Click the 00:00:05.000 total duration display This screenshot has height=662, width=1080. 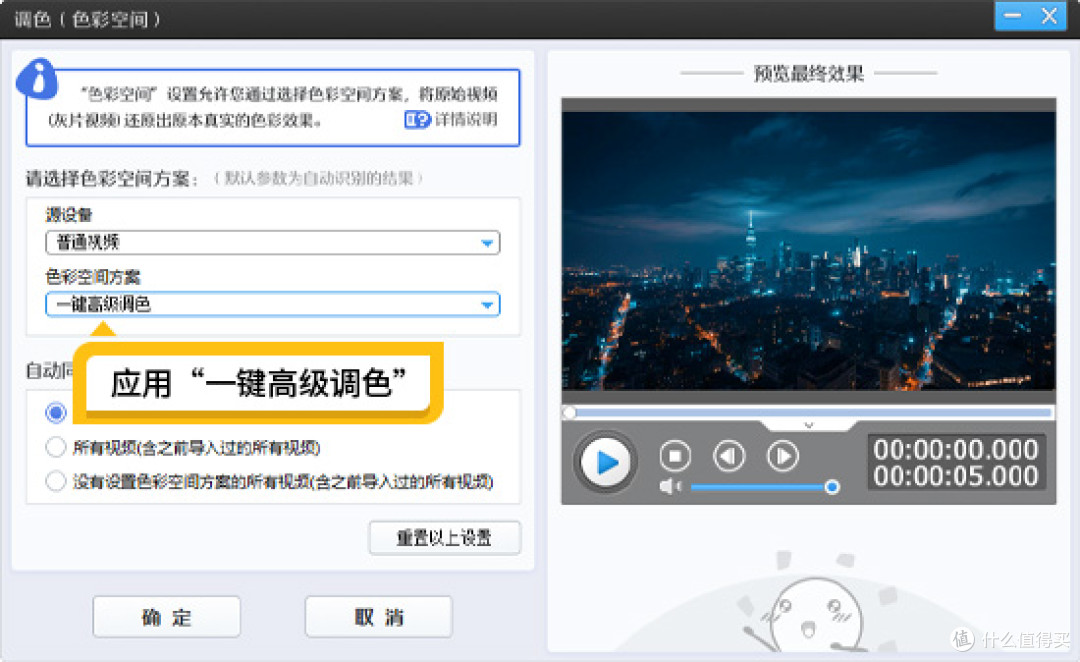point(956,476)
